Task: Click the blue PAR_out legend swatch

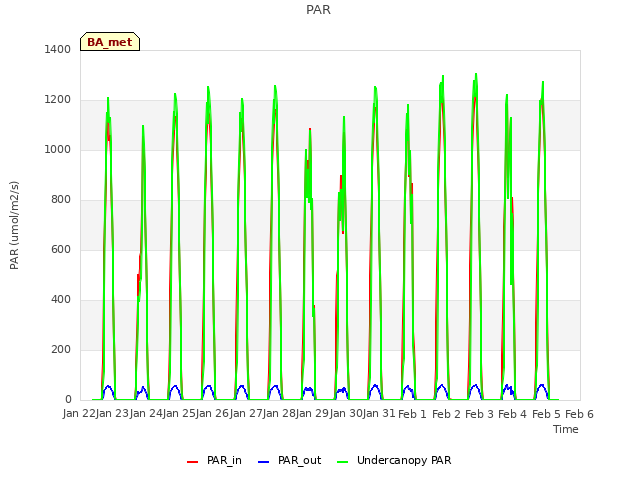Action: click(264, 462)
